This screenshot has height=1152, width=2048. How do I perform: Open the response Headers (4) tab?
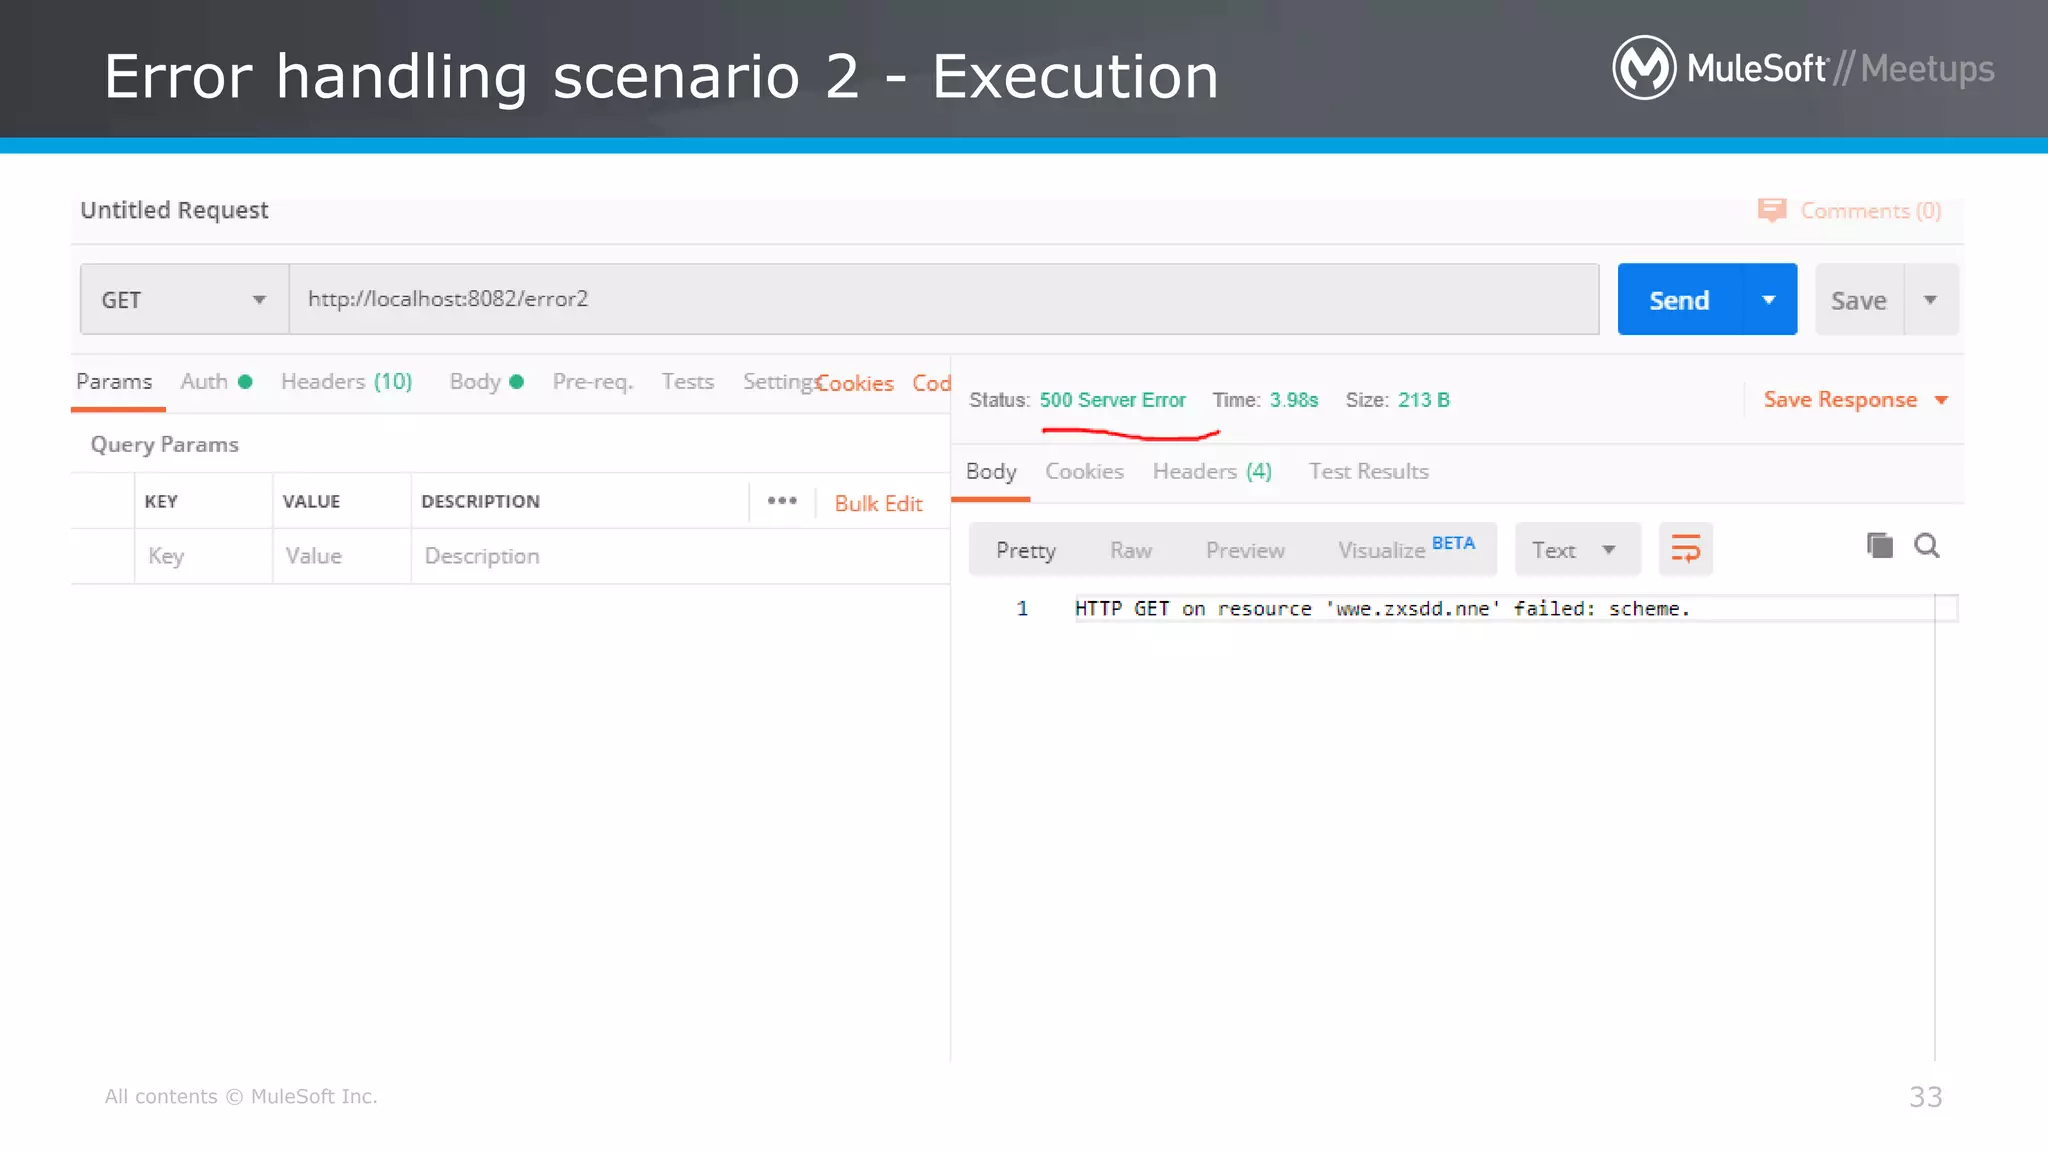(x=1212, y=472)
